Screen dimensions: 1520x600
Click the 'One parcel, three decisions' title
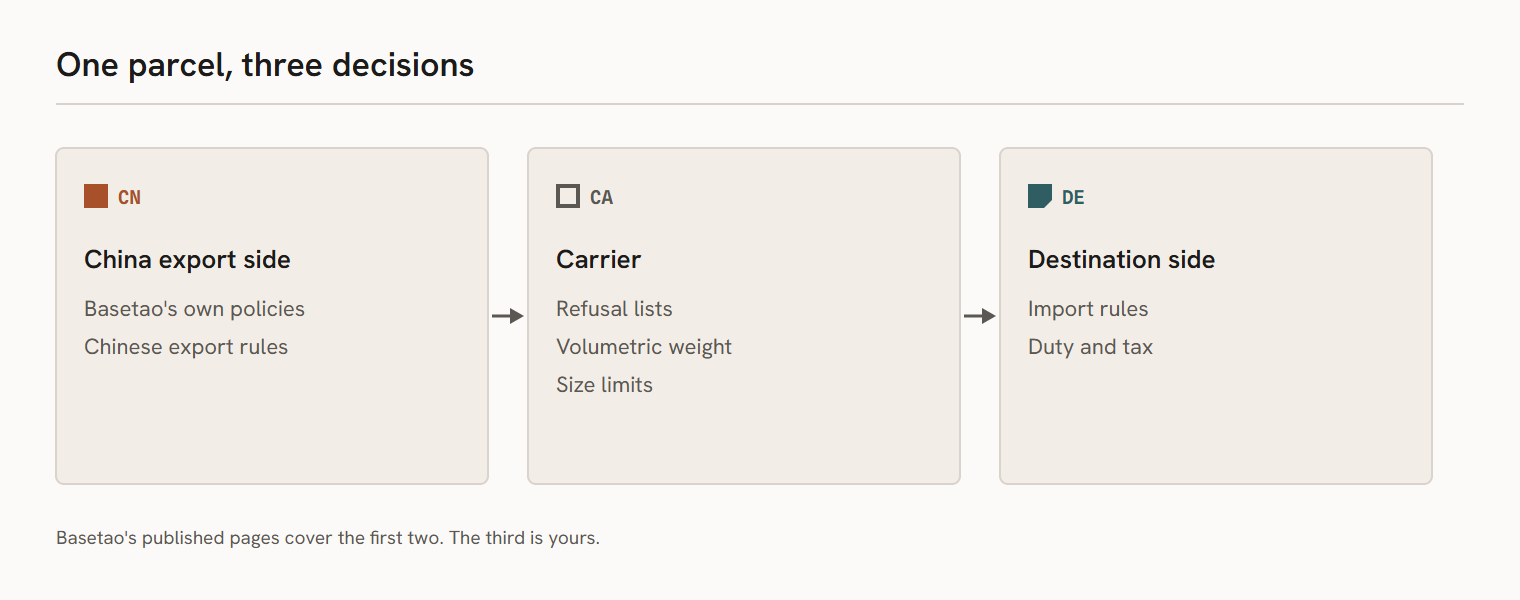click(265, 65)
